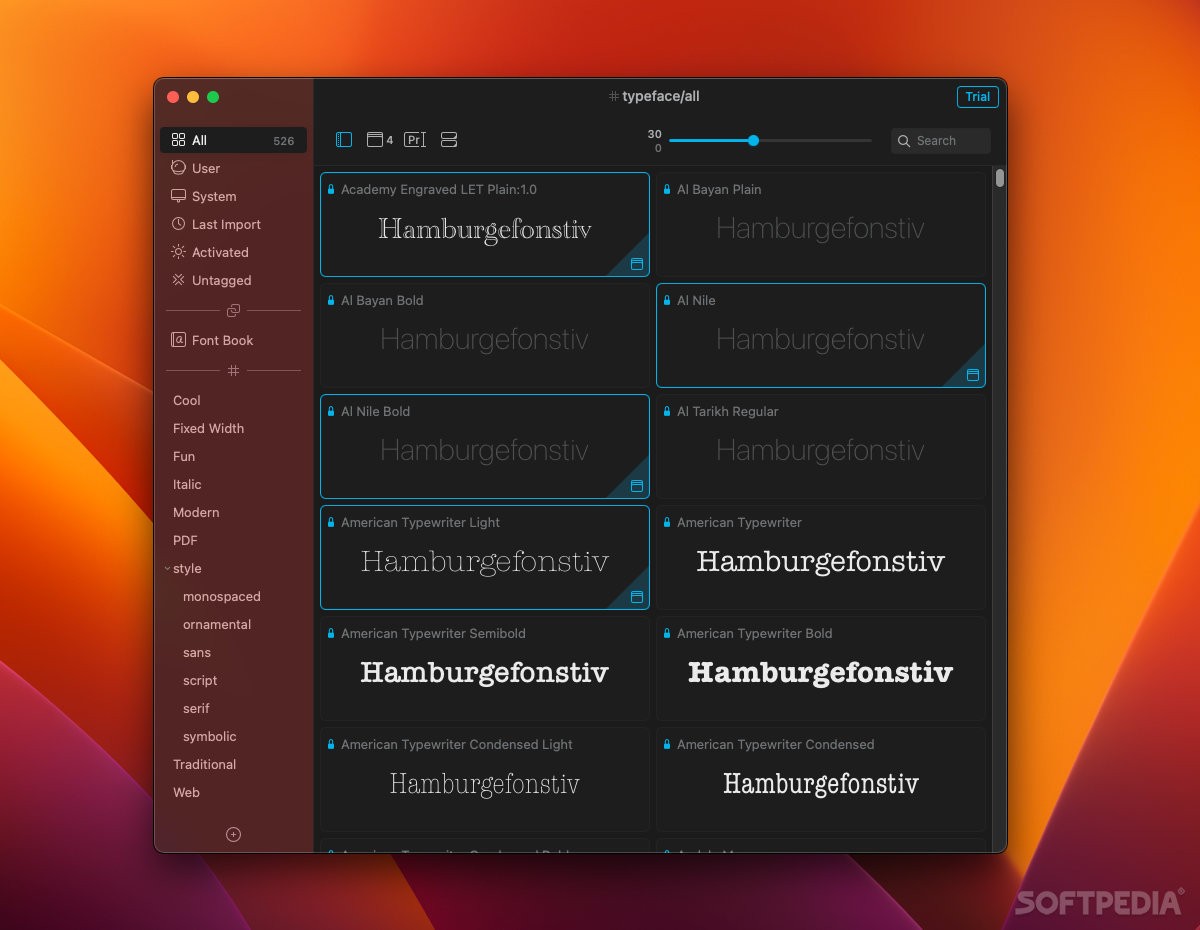Toggle the sidebar panel icon
The height and width of the screenshot is (930, 1200).
click(x=344, y=140)
